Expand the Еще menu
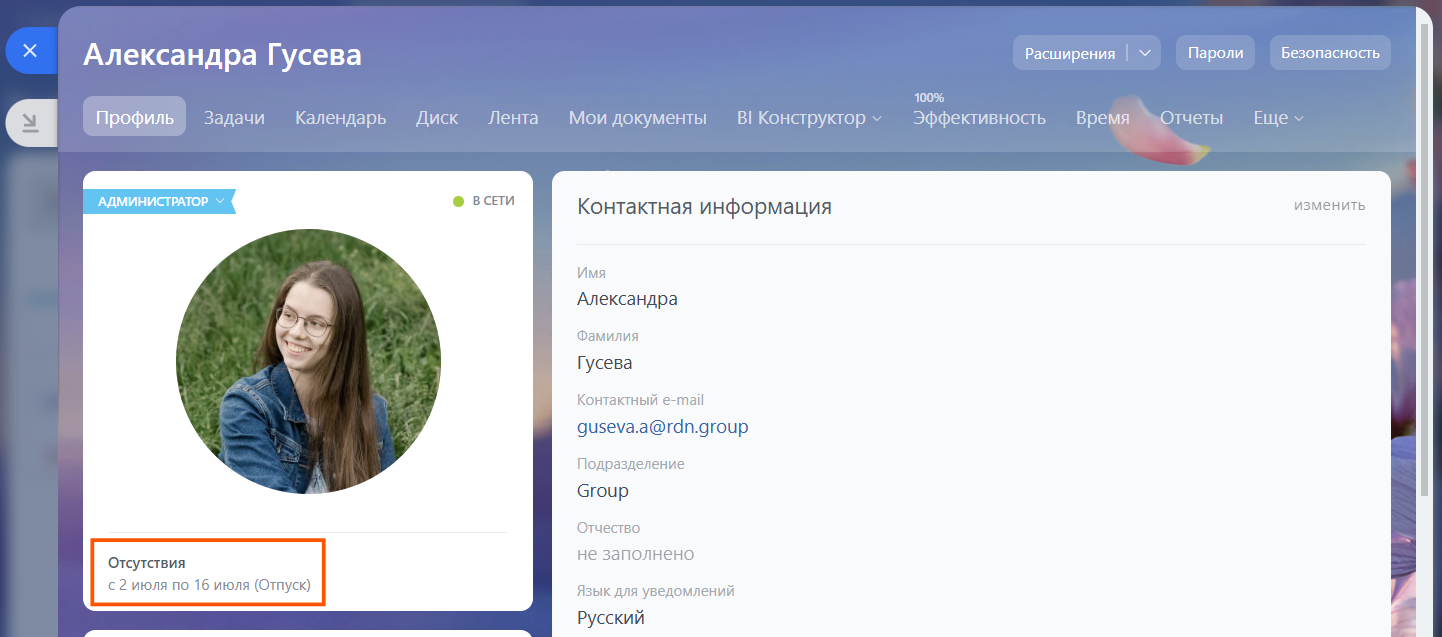This screenshot has height=637, width=1442. (x=1278, y=117)
